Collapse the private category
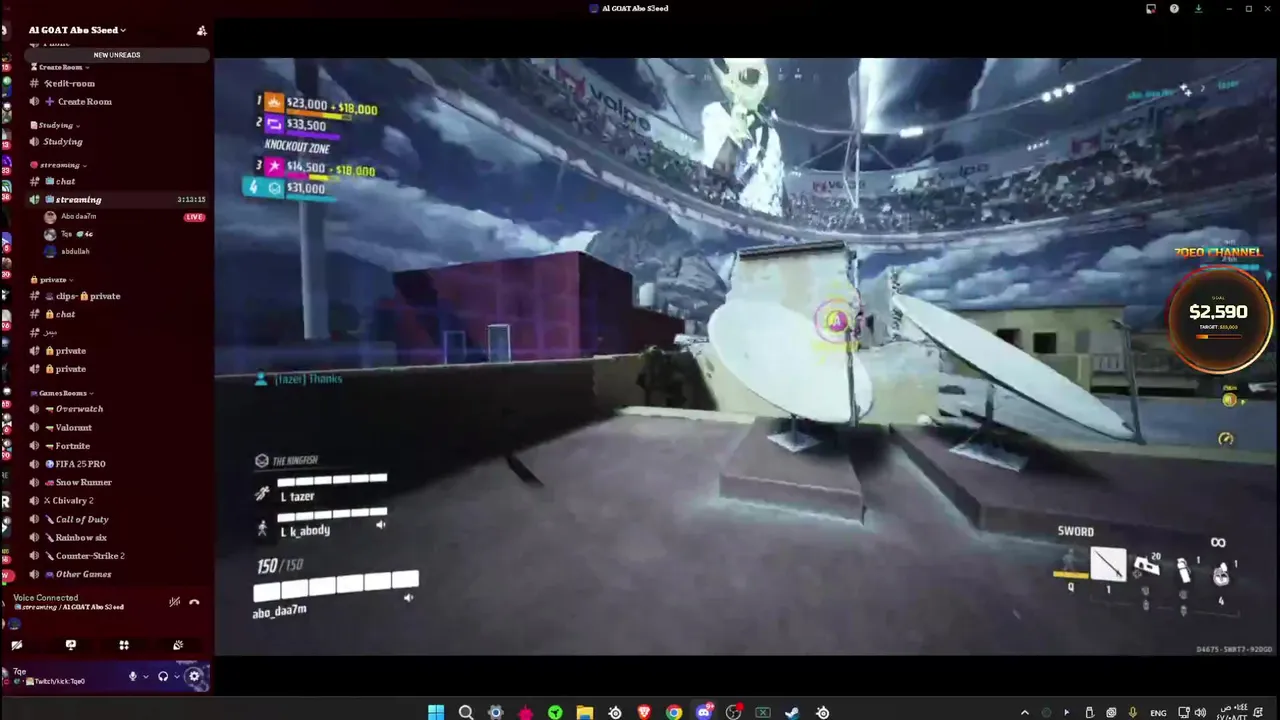This screenshot has height=720, width=1280. (x=52, y=280)
